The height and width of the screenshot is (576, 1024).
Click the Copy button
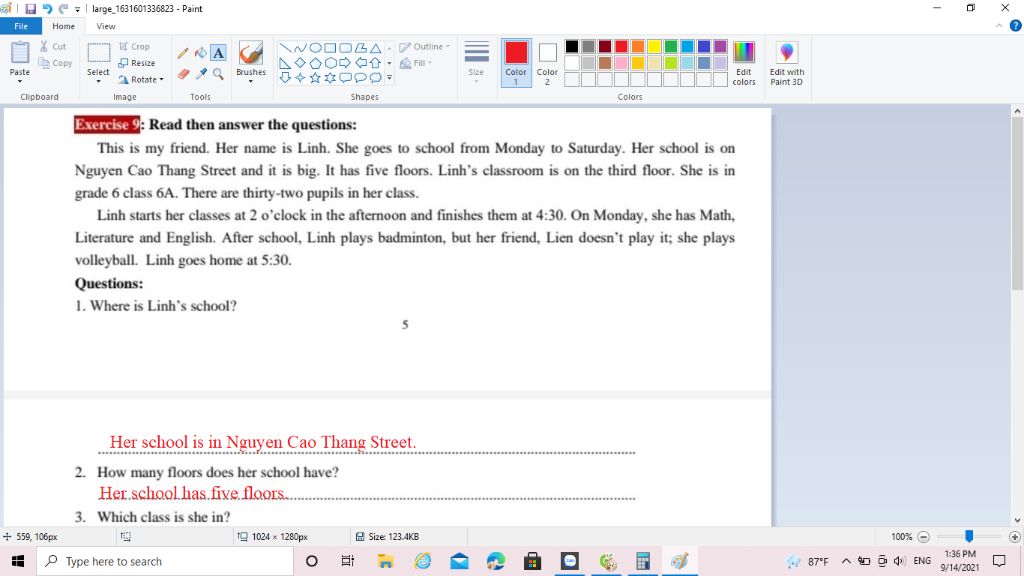(55, 63)
